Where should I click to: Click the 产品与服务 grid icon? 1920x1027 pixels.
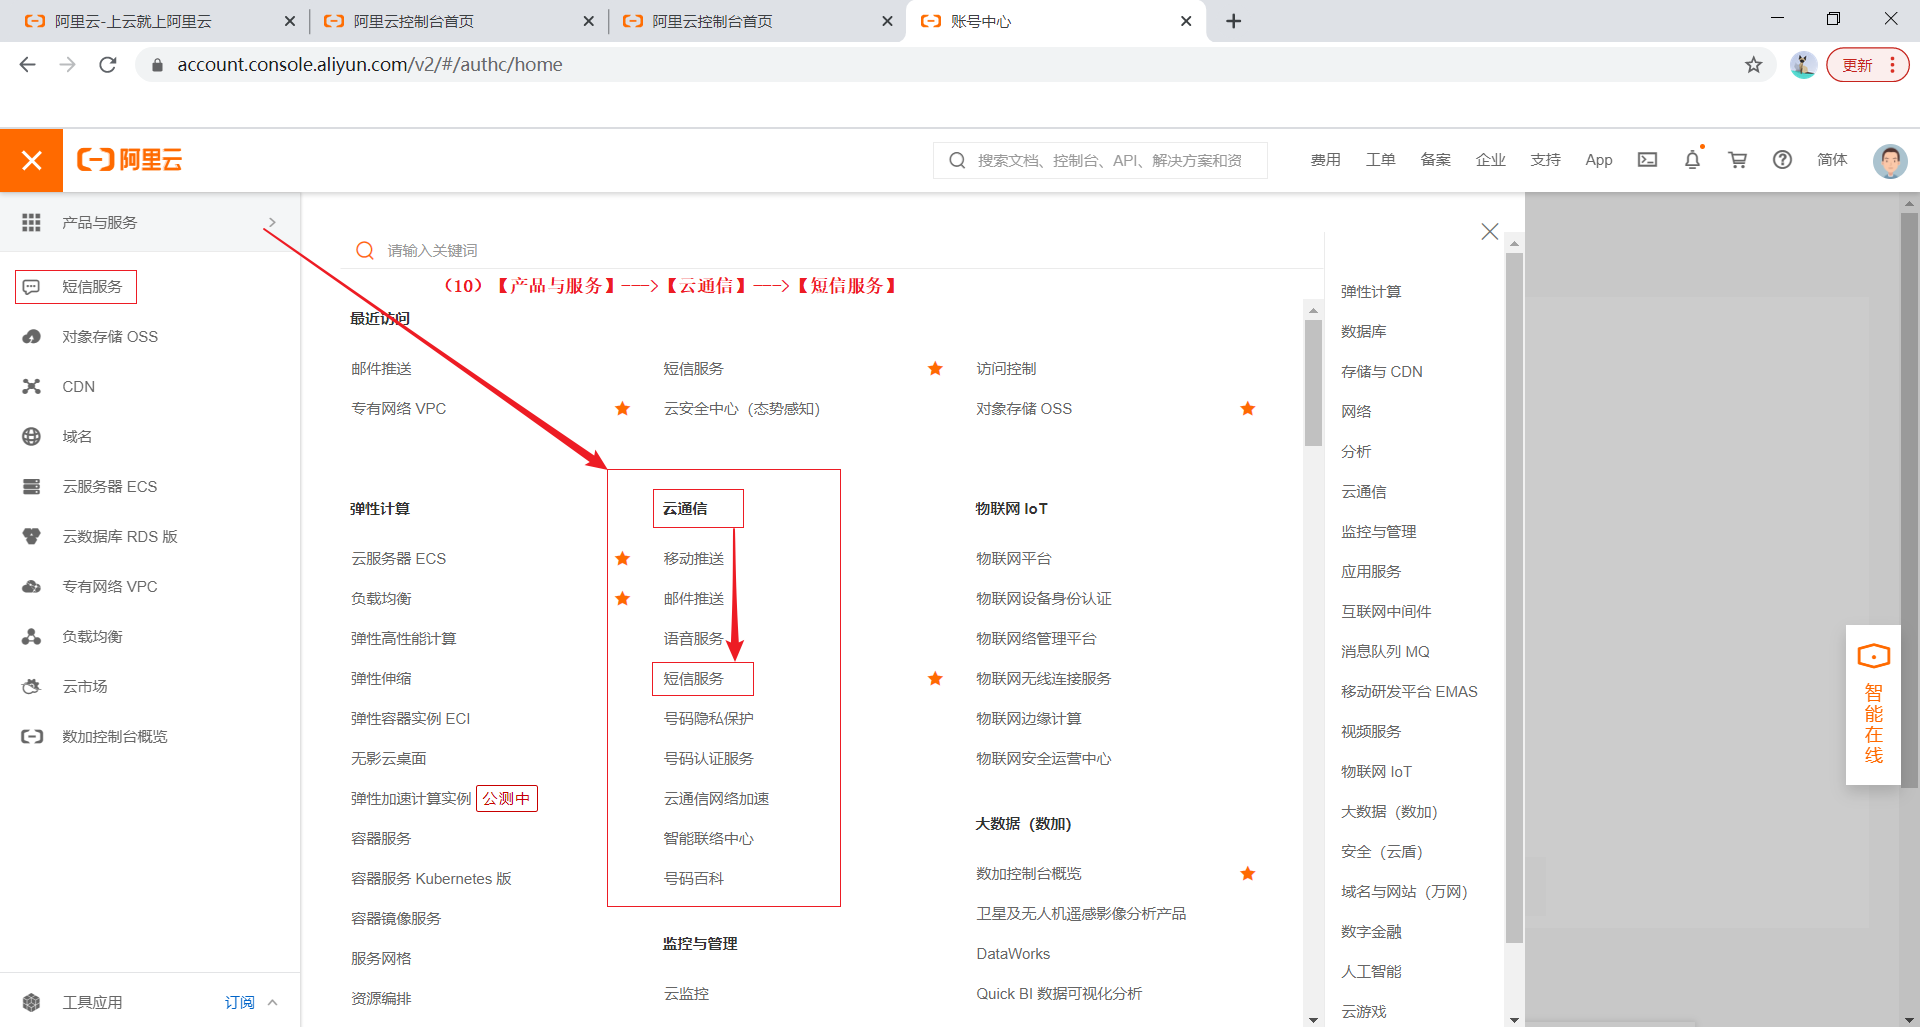pyautogui.click(x=31, y=222)
